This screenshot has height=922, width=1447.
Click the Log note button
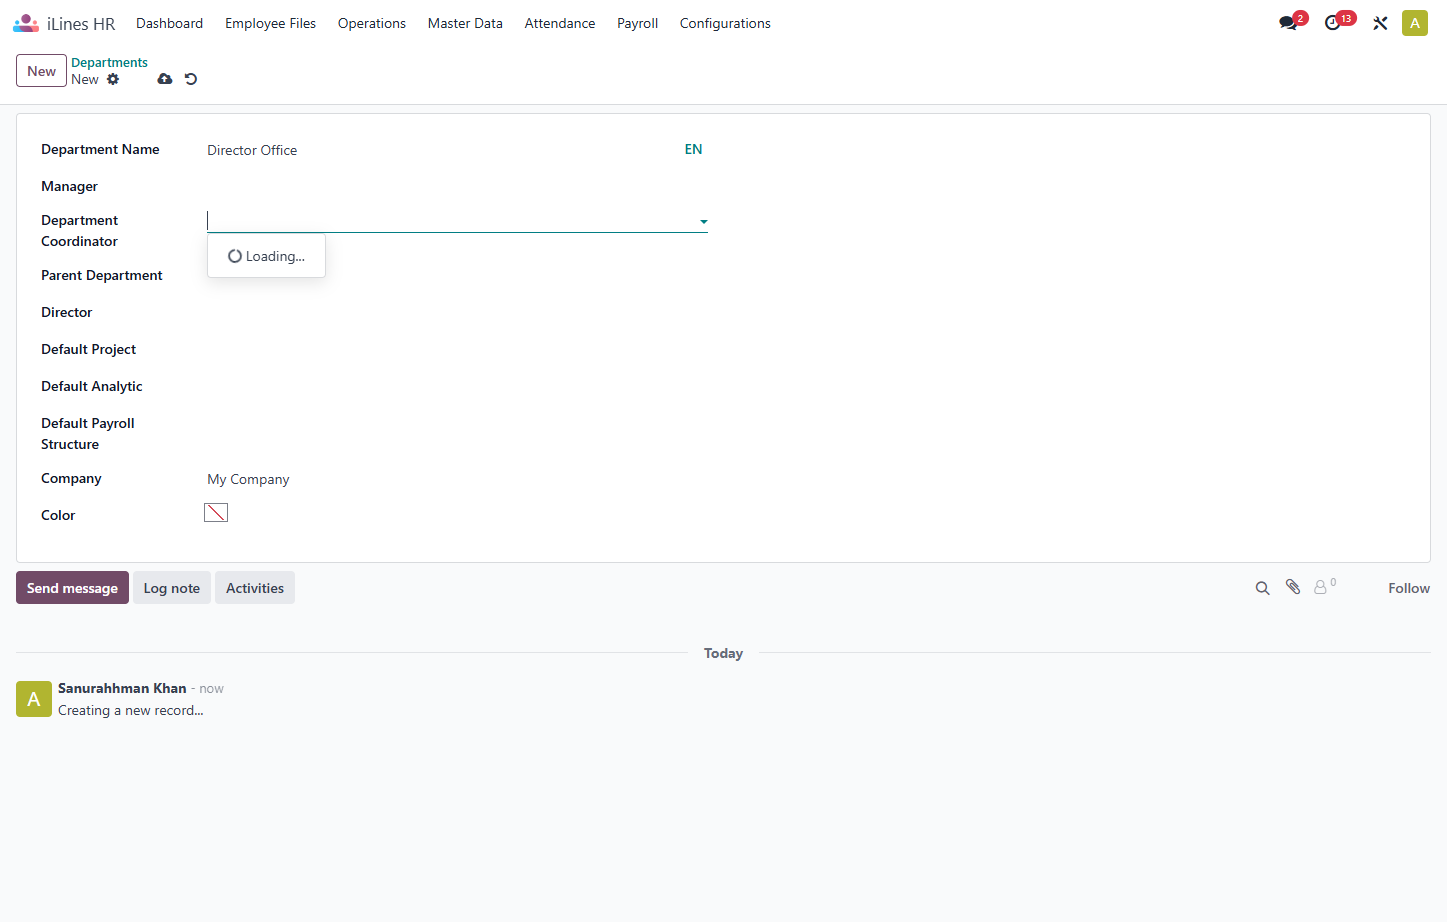coord(172,588)
